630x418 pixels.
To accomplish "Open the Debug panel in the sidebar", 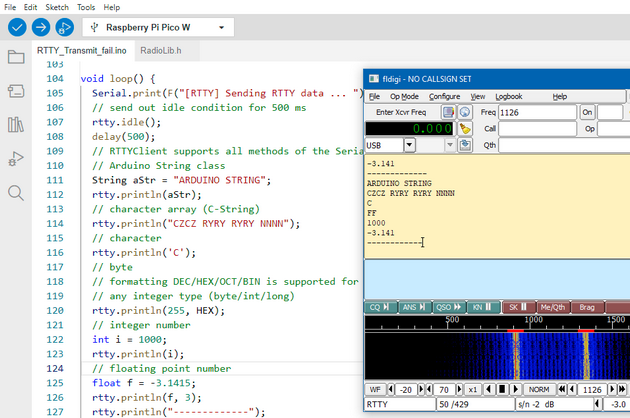I will coord(16,159).
